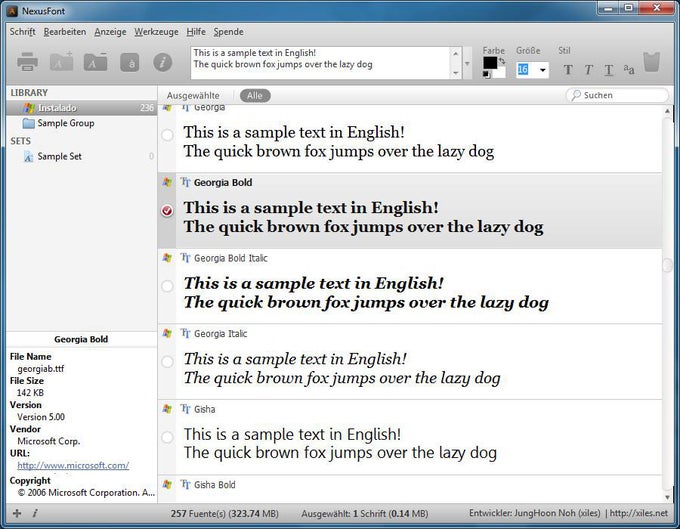Click Windows flag icon beside Georgia Italic
The width and height of the screenshot is (680, 529).
[167, 333]
